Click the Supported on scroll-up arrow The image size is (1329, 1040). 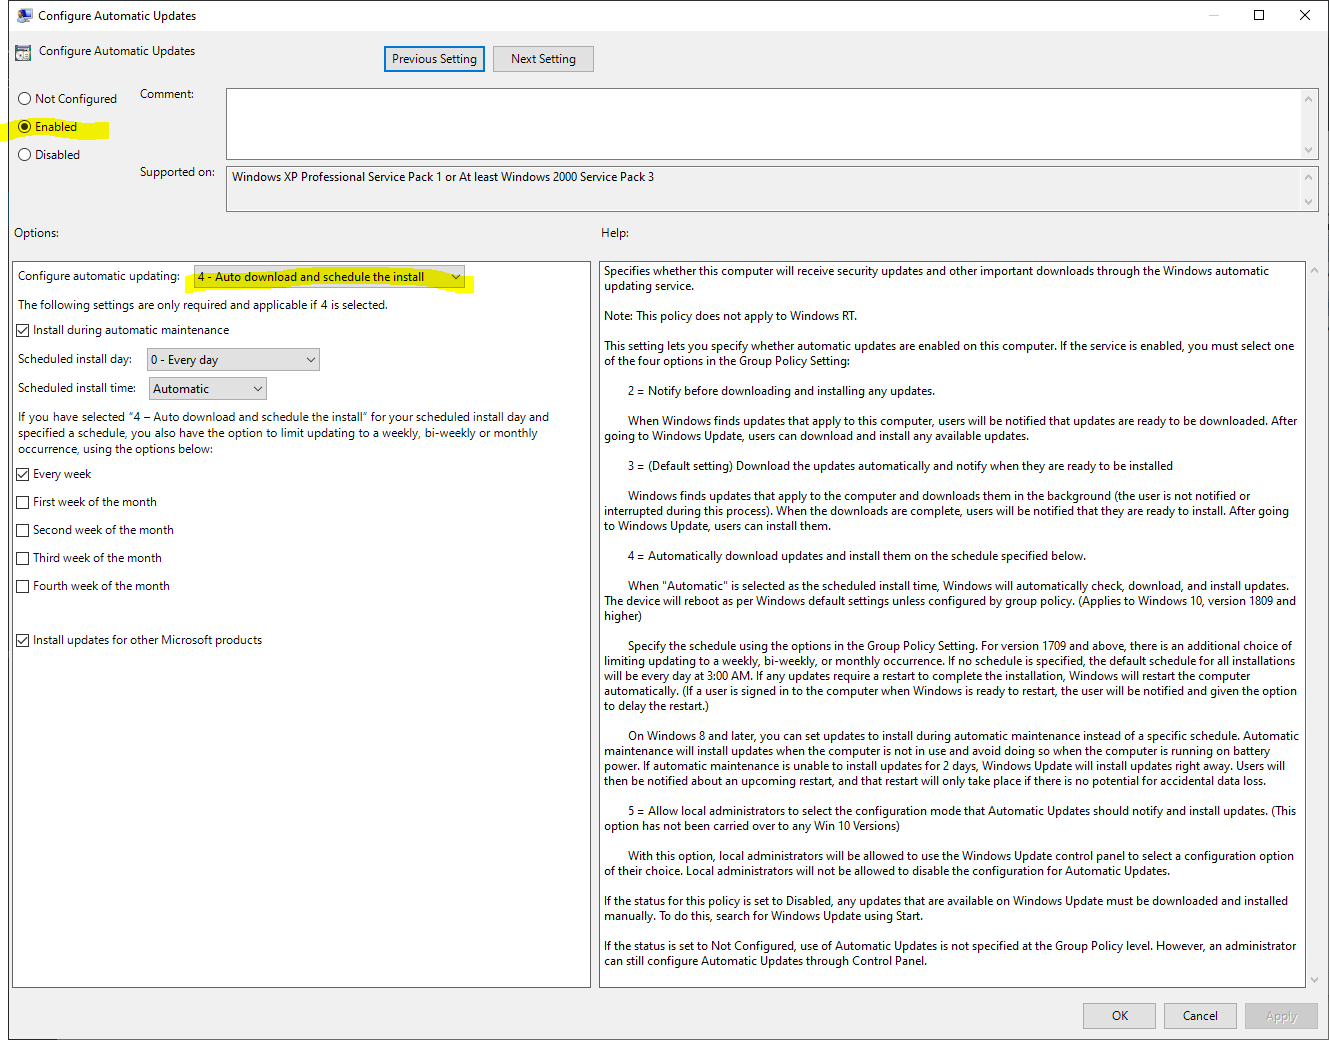1309,176
